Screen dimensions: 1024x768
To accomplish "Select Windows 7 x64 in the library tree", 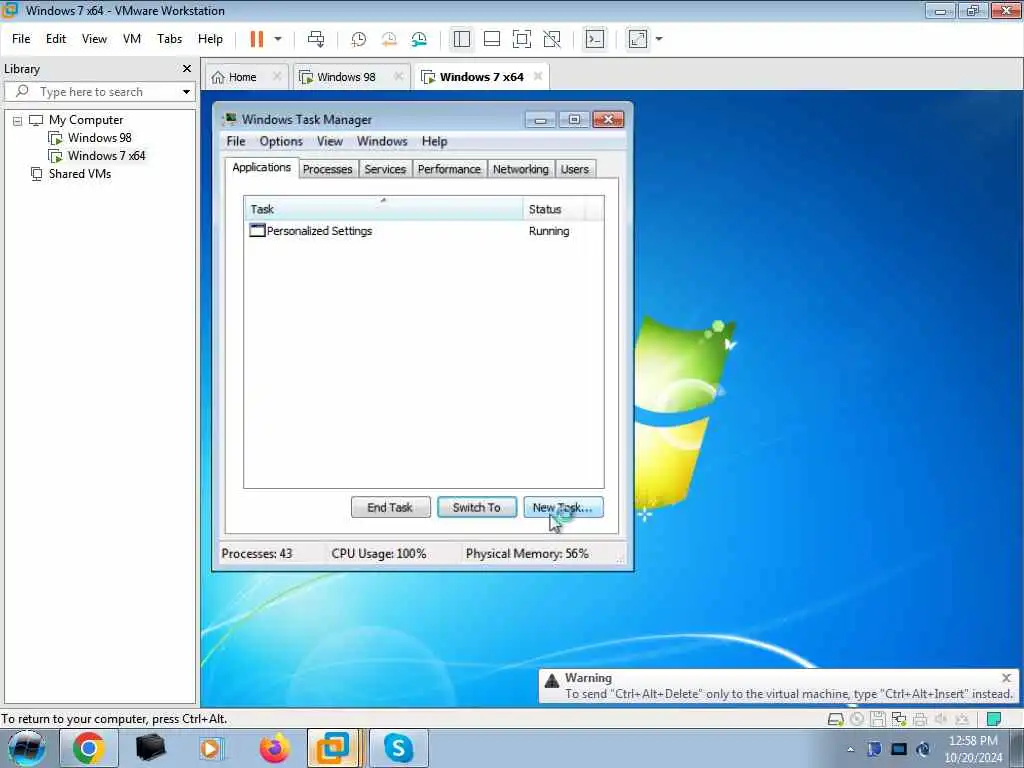I will tap(106, 156).
